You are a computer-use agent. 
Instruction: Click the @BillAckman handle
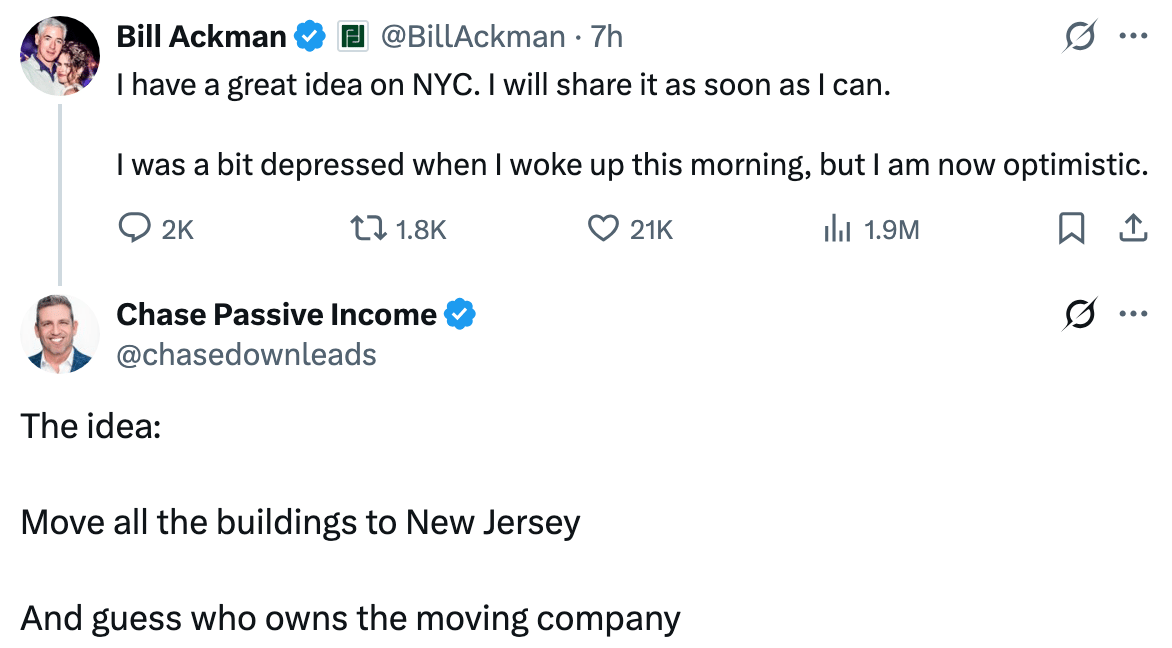point(472,37)
